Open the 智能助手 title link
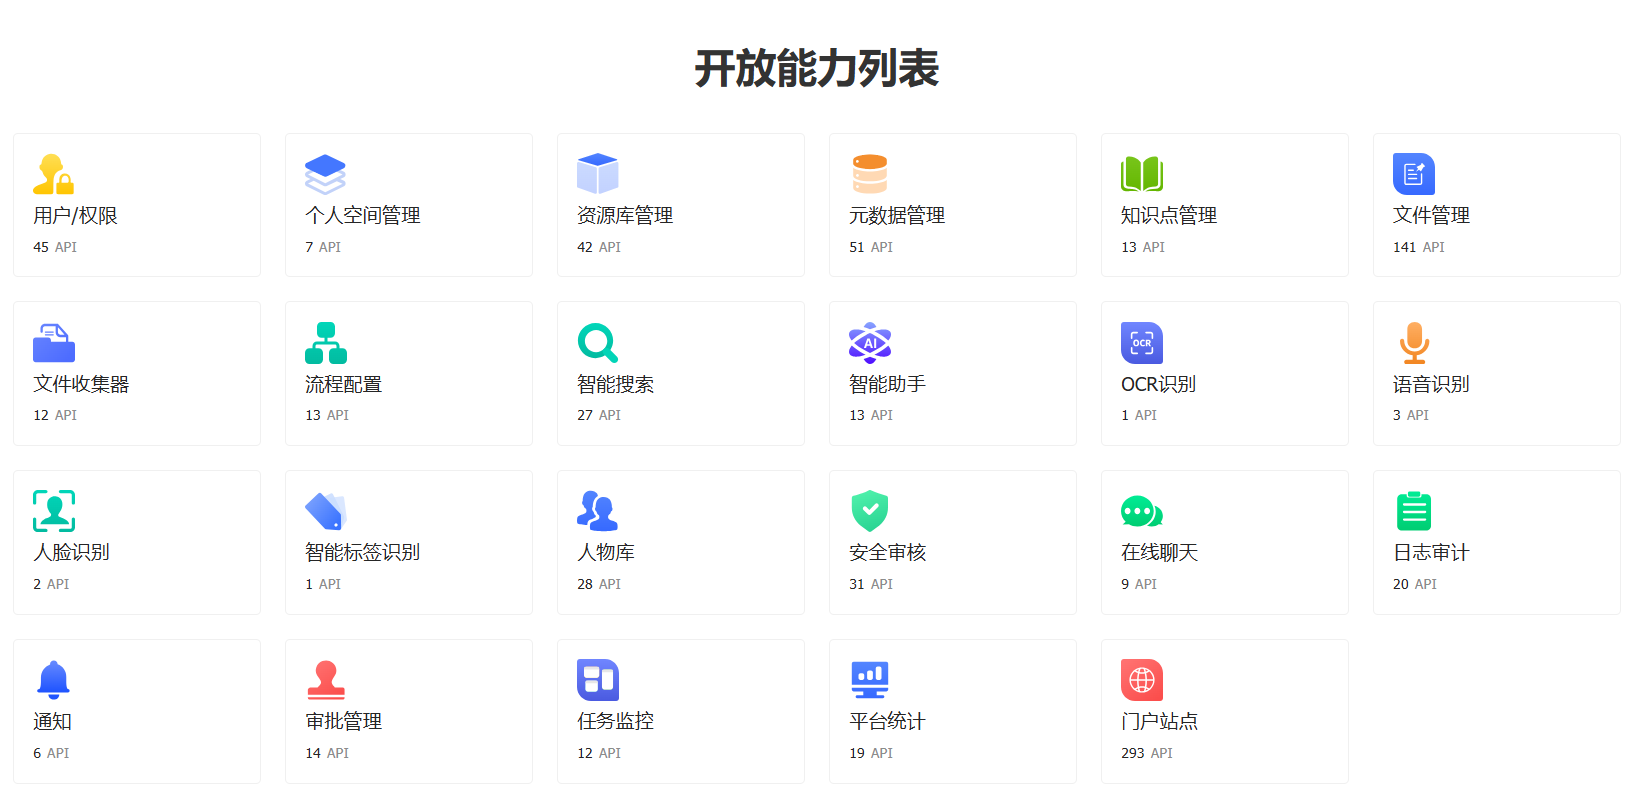This screenshot has width=1642, height=797. (887, 384)
